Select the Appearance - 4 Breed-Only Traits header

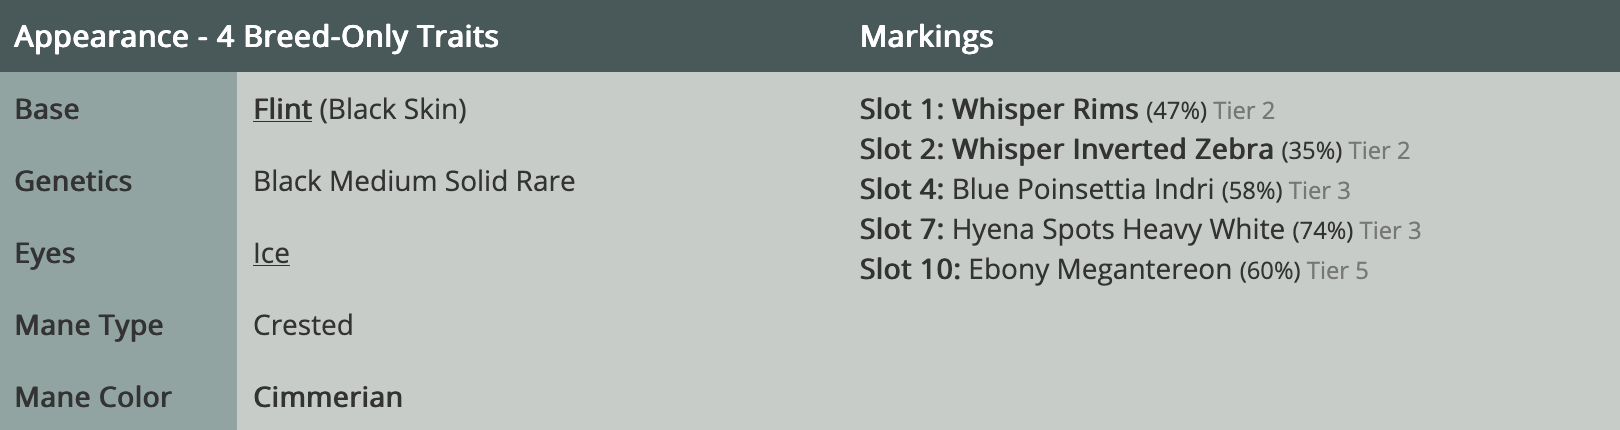[x=256, y=37]
